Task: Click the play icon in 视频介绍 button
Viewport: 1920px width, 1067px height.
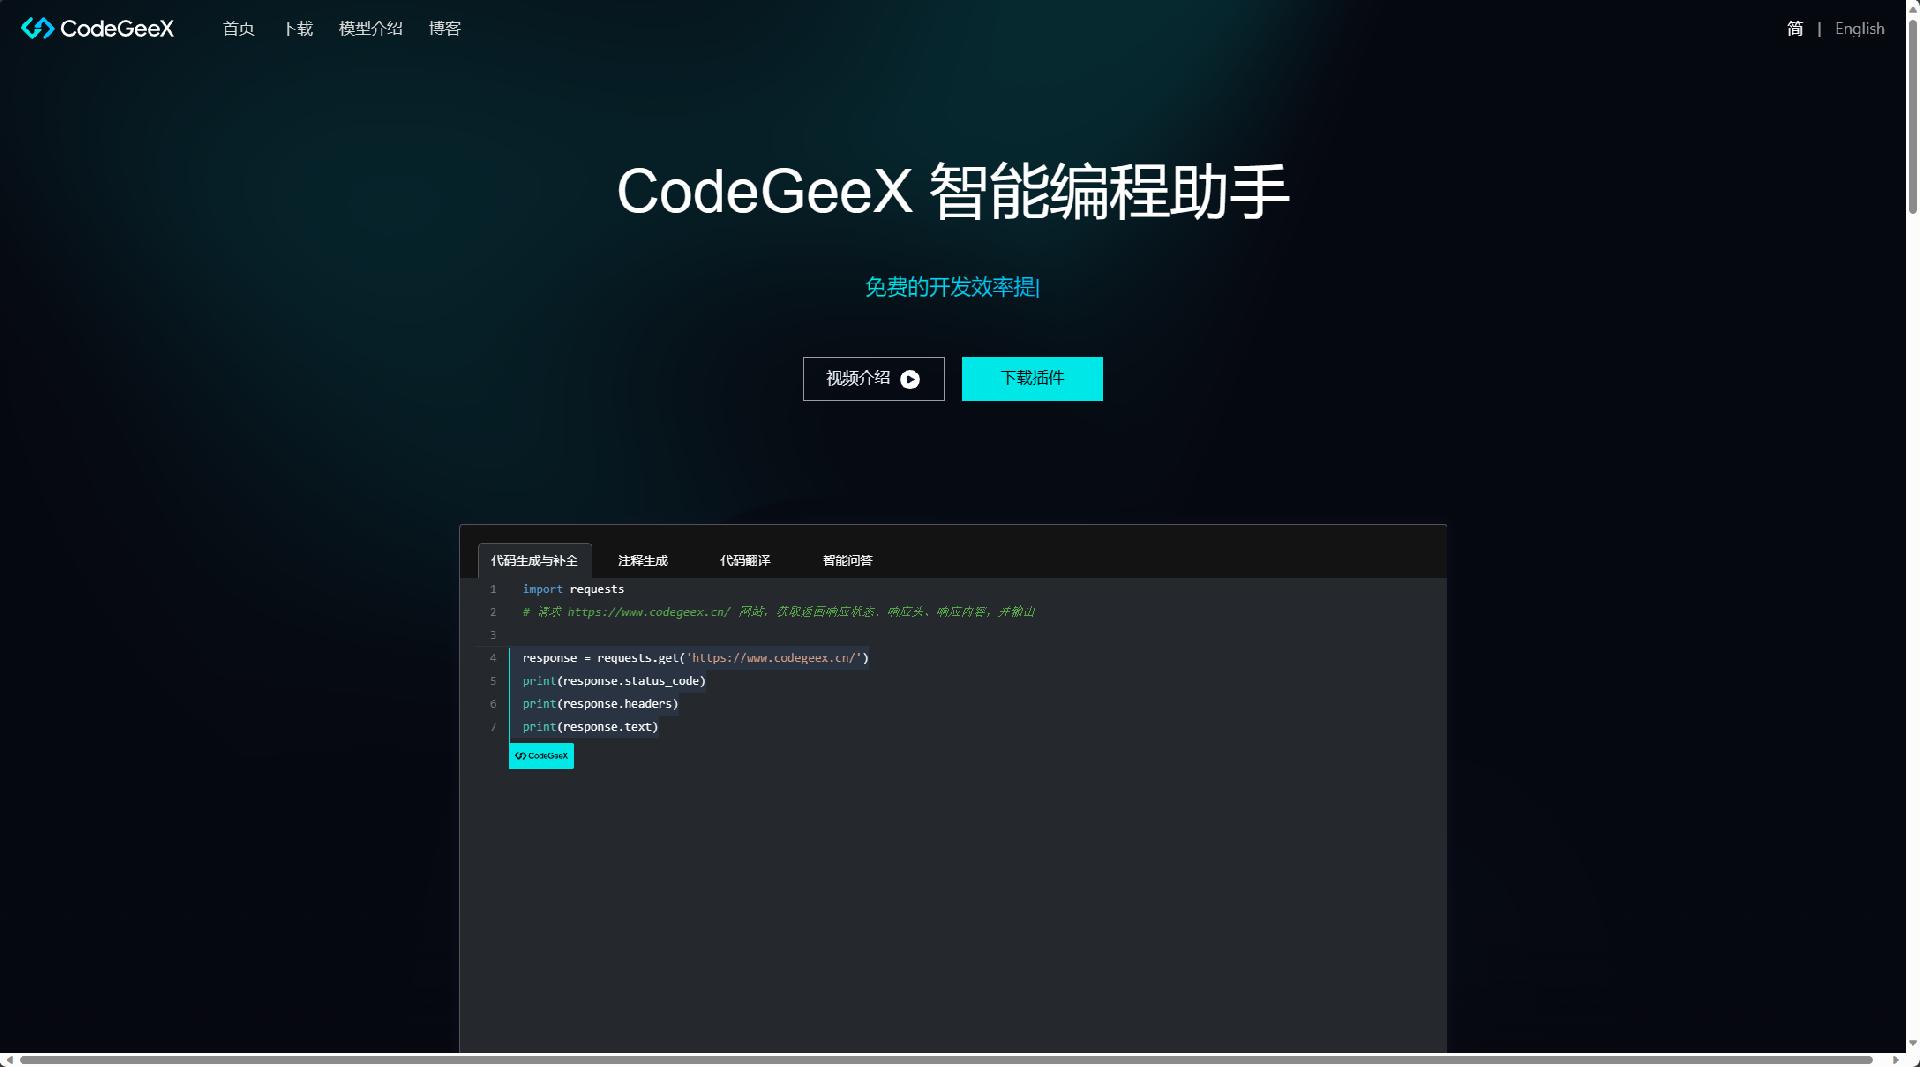Action: [909, 379]
